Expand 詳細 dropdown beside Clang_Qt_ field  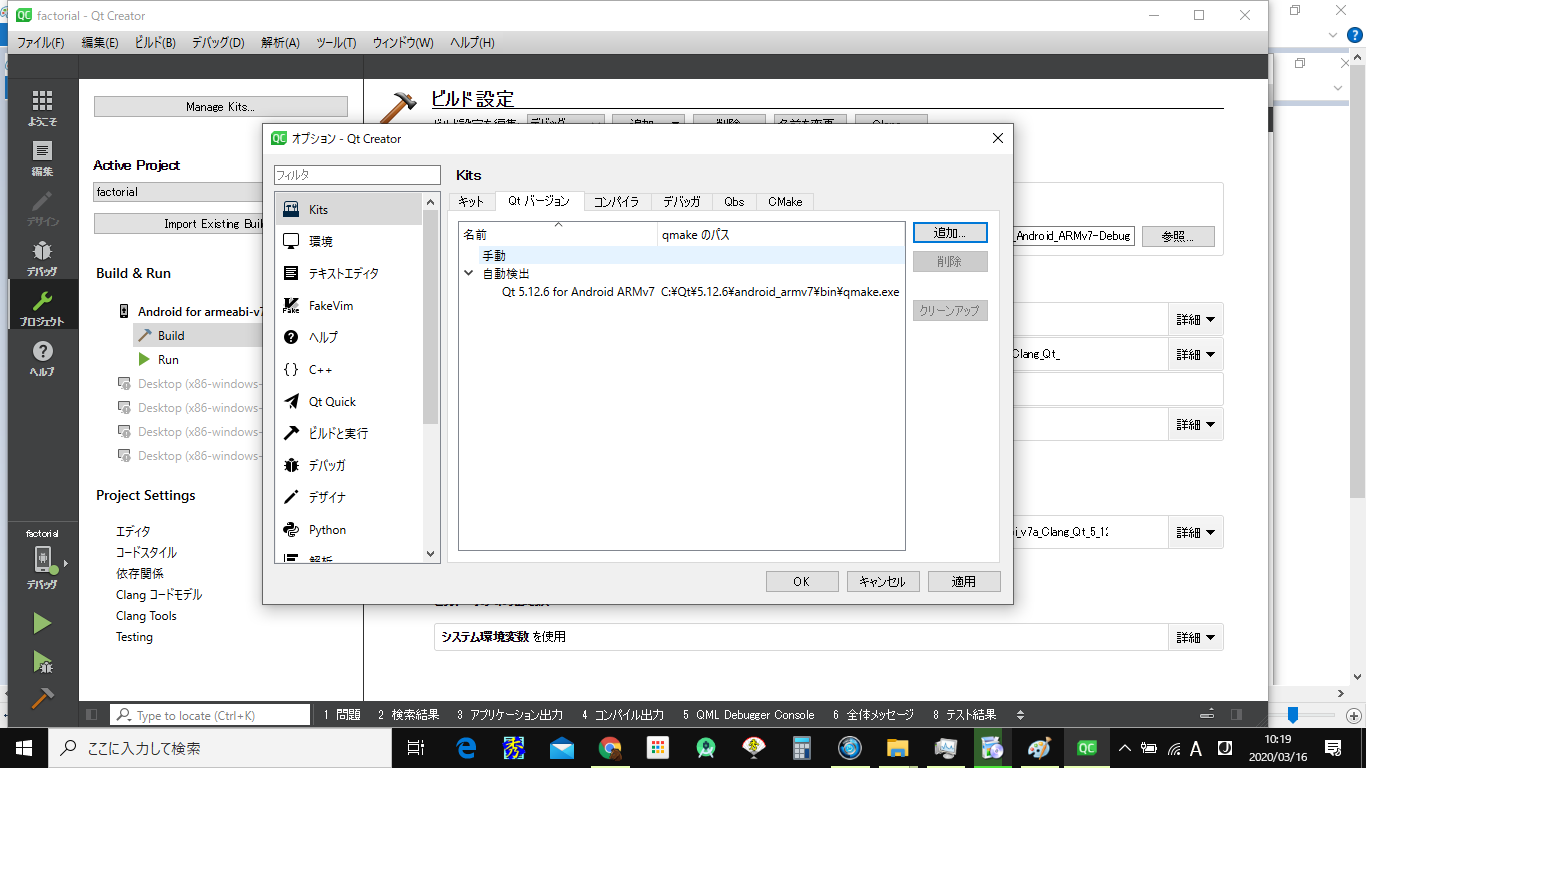[x=1196, y=354]
